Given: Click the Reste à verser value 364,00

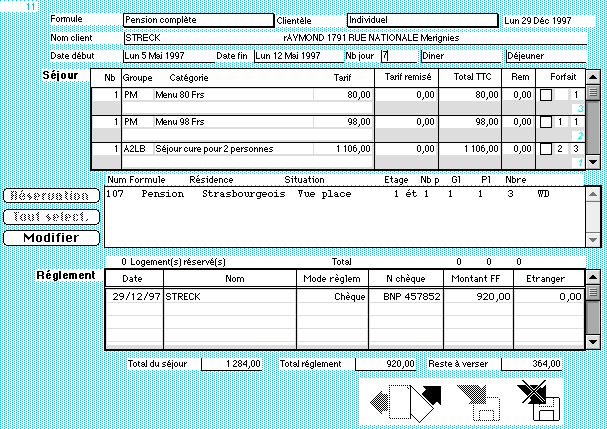Looking at the screenshot, I should coord(531,364).
